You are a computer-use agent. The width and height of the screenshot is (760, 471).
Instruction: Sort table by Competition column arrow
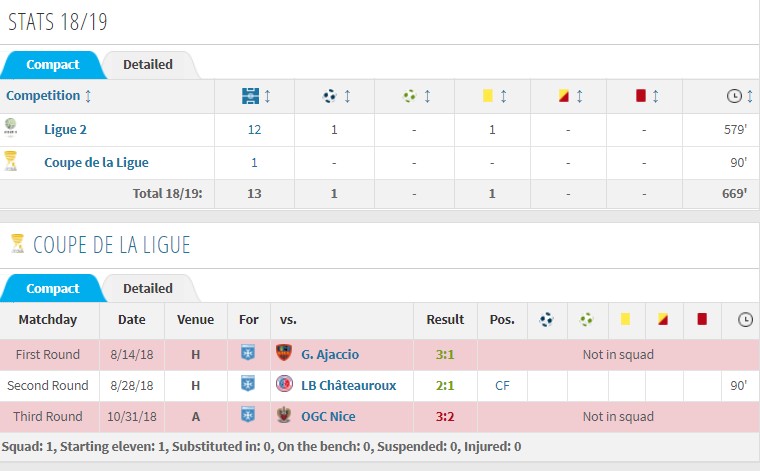(88, 96)
